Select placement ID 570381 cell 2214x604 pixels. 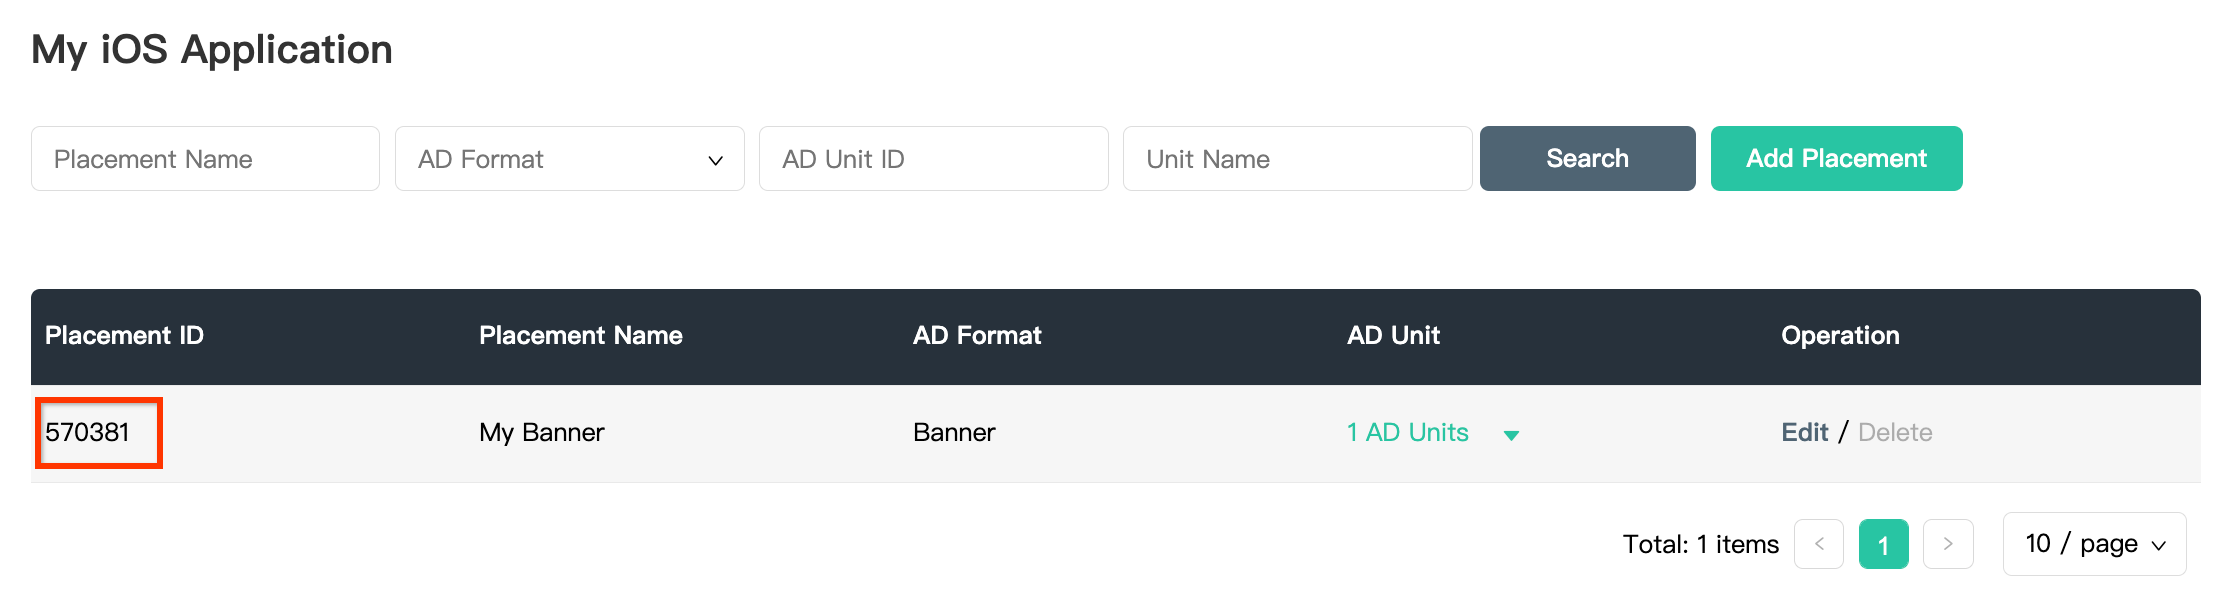click(88, 432)
